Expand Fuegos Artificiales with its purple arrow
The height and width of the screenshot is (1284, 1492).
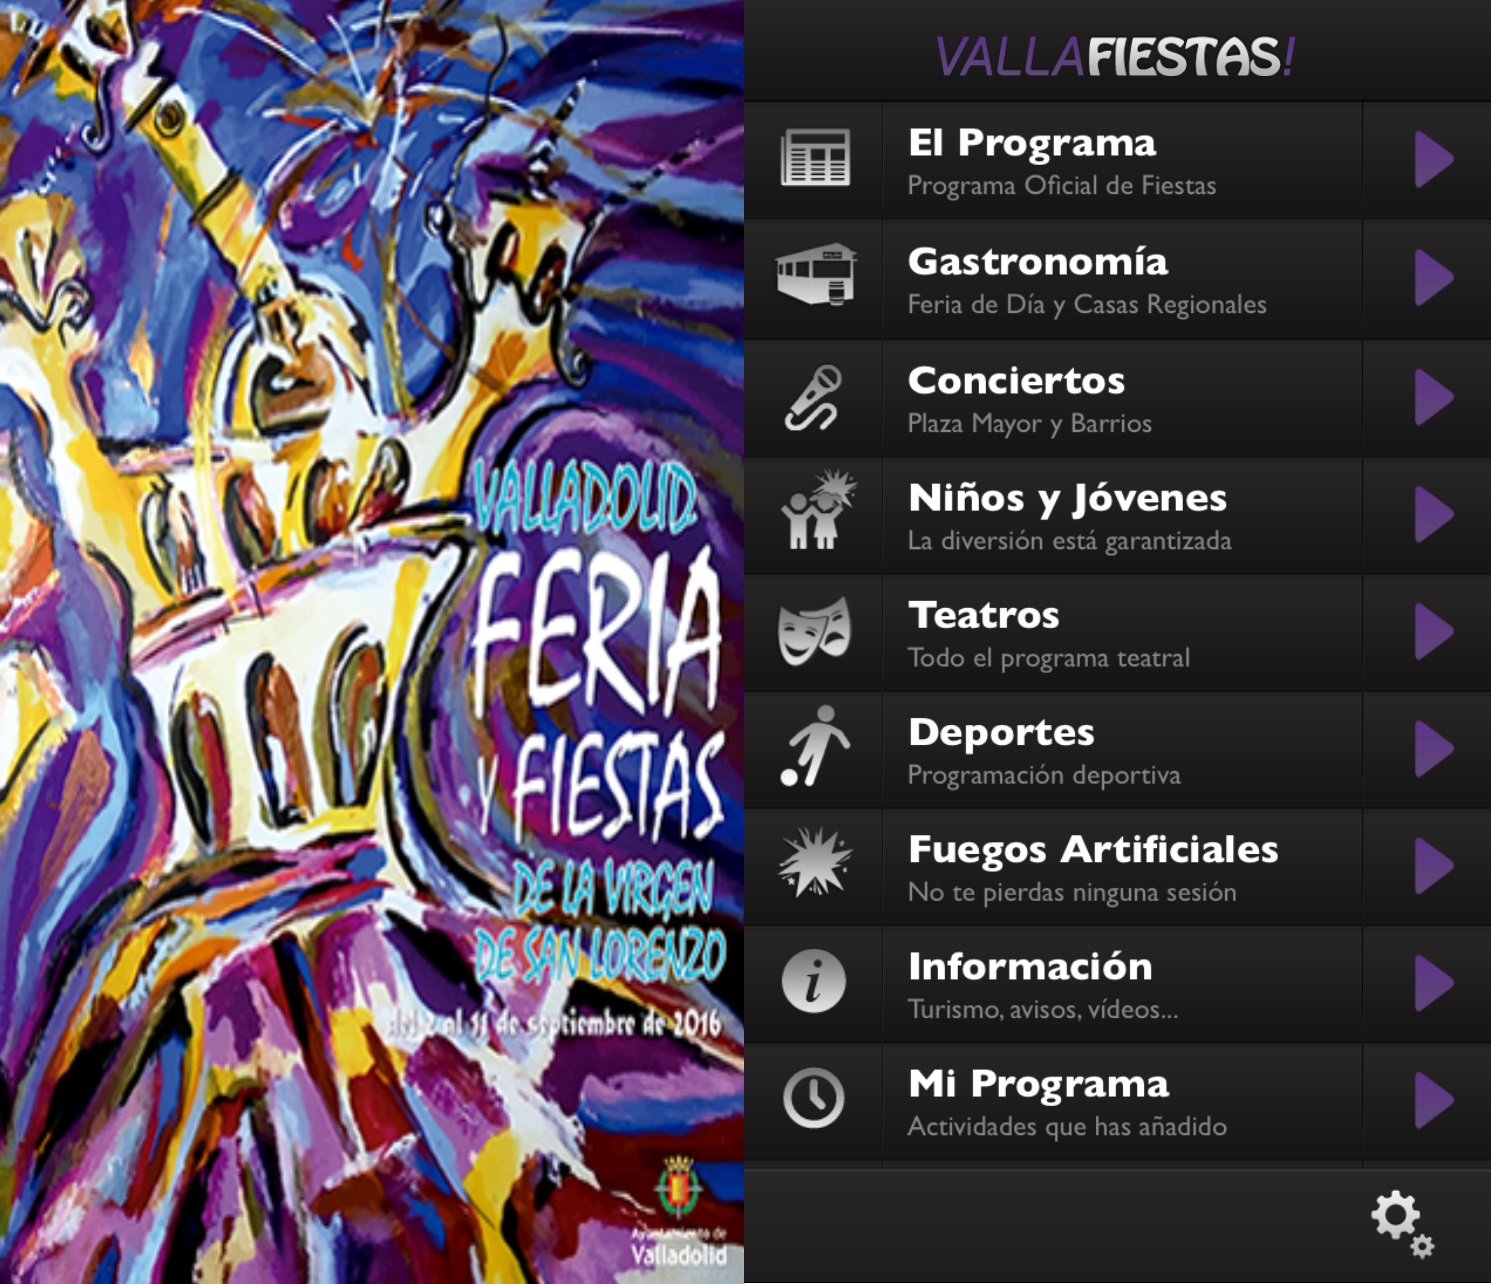tap(1434, 865)
